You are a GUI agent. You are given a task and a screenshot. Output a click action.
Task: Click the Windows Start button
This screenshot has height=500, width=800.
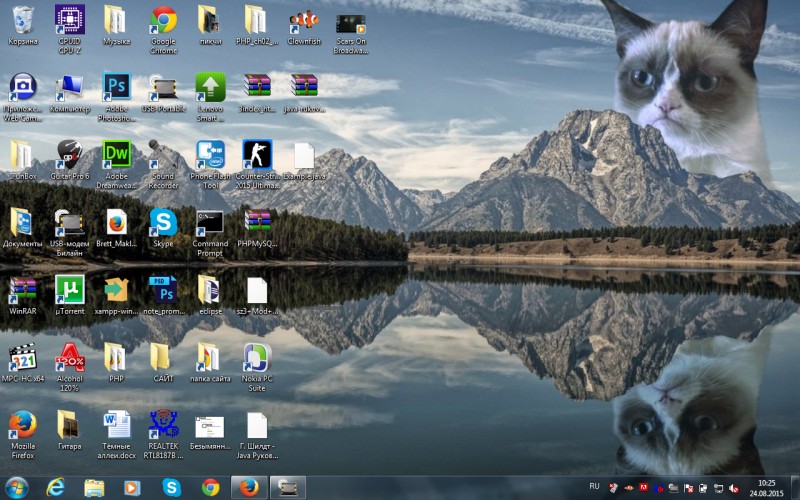tap(15, 487)
